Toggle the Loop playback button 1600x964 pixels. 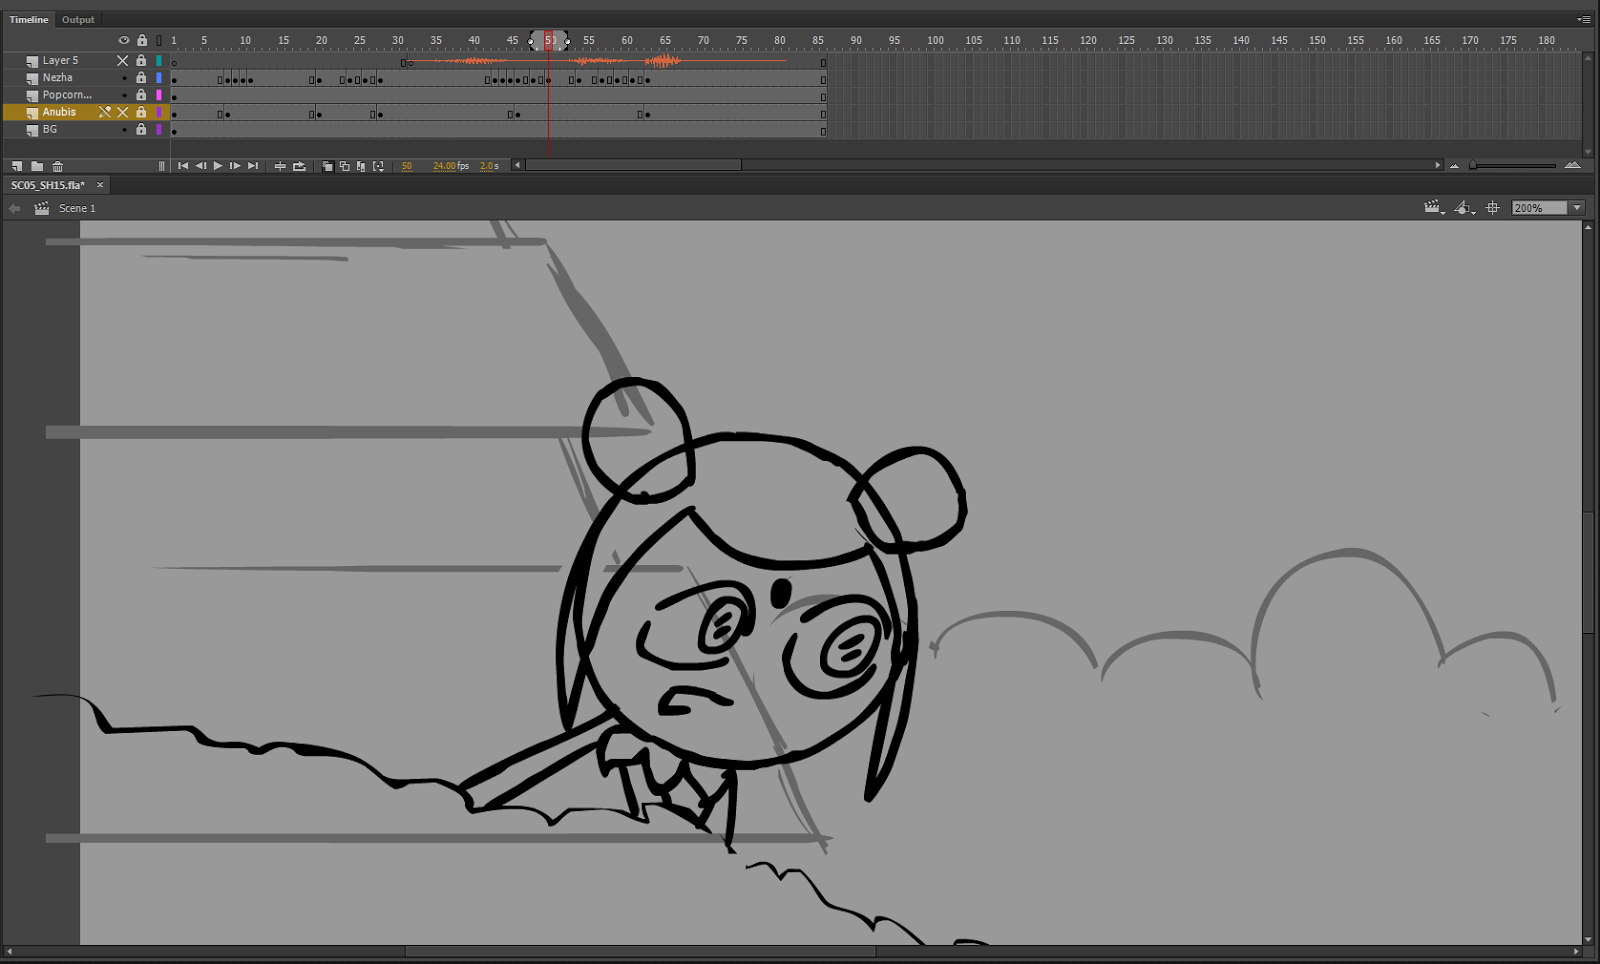[x=299, y=166]
